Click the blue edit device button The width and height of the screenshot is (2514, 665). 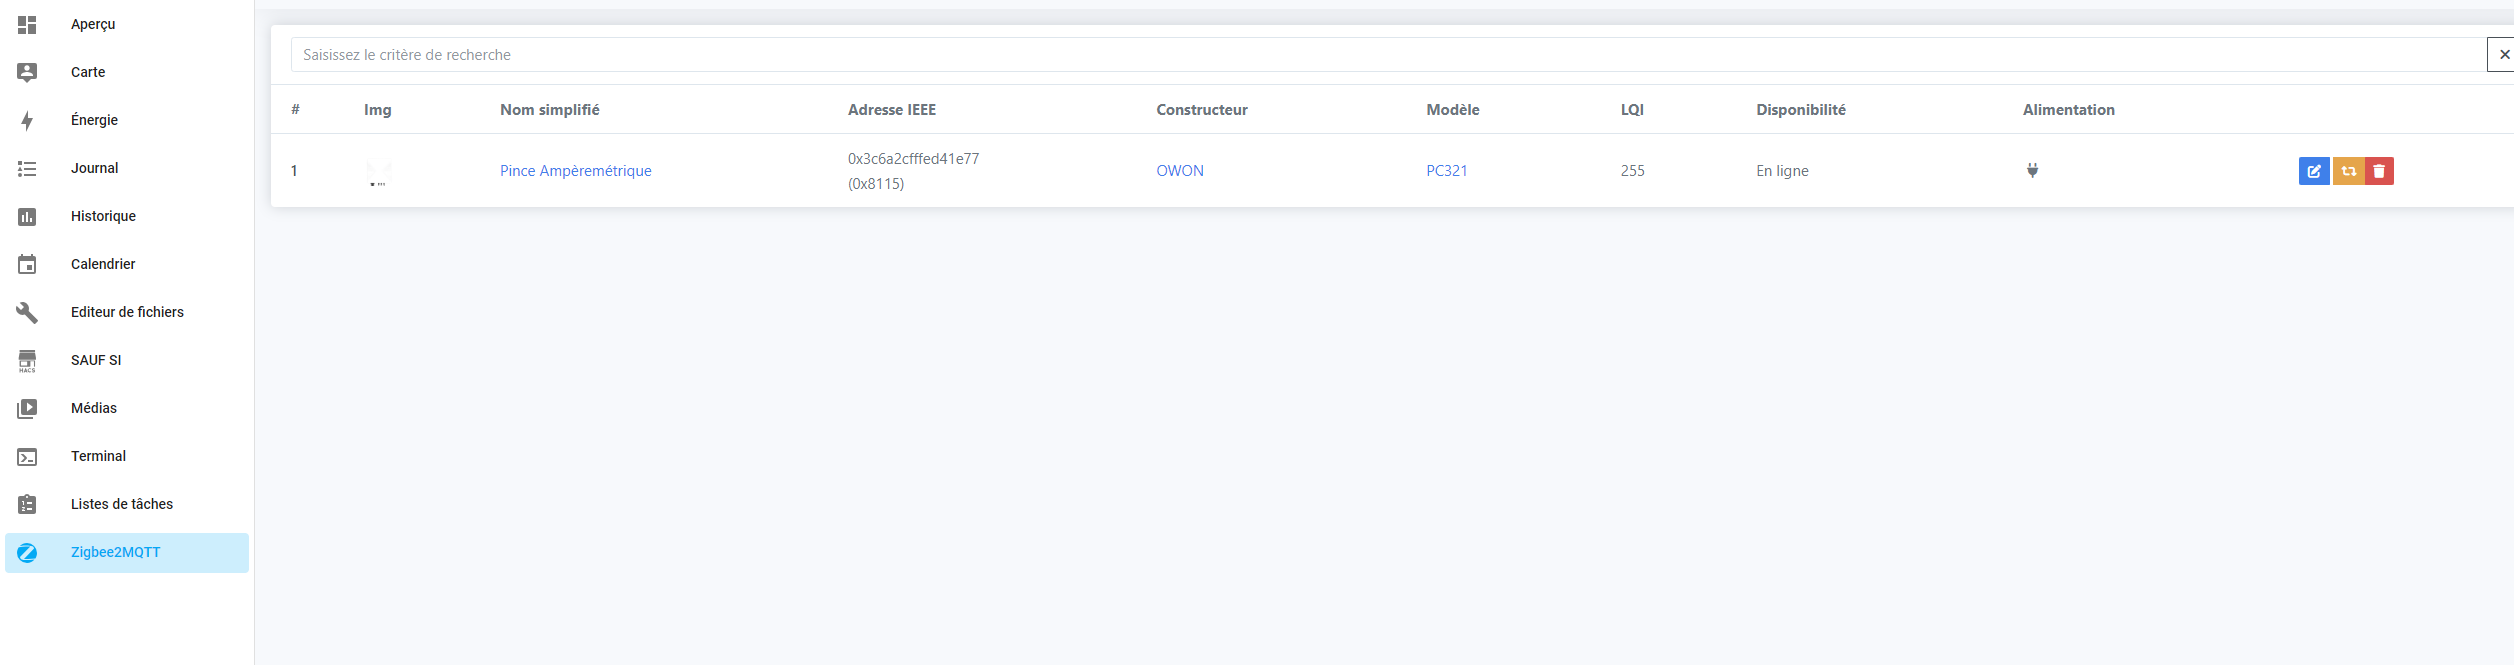(2314, 171)
